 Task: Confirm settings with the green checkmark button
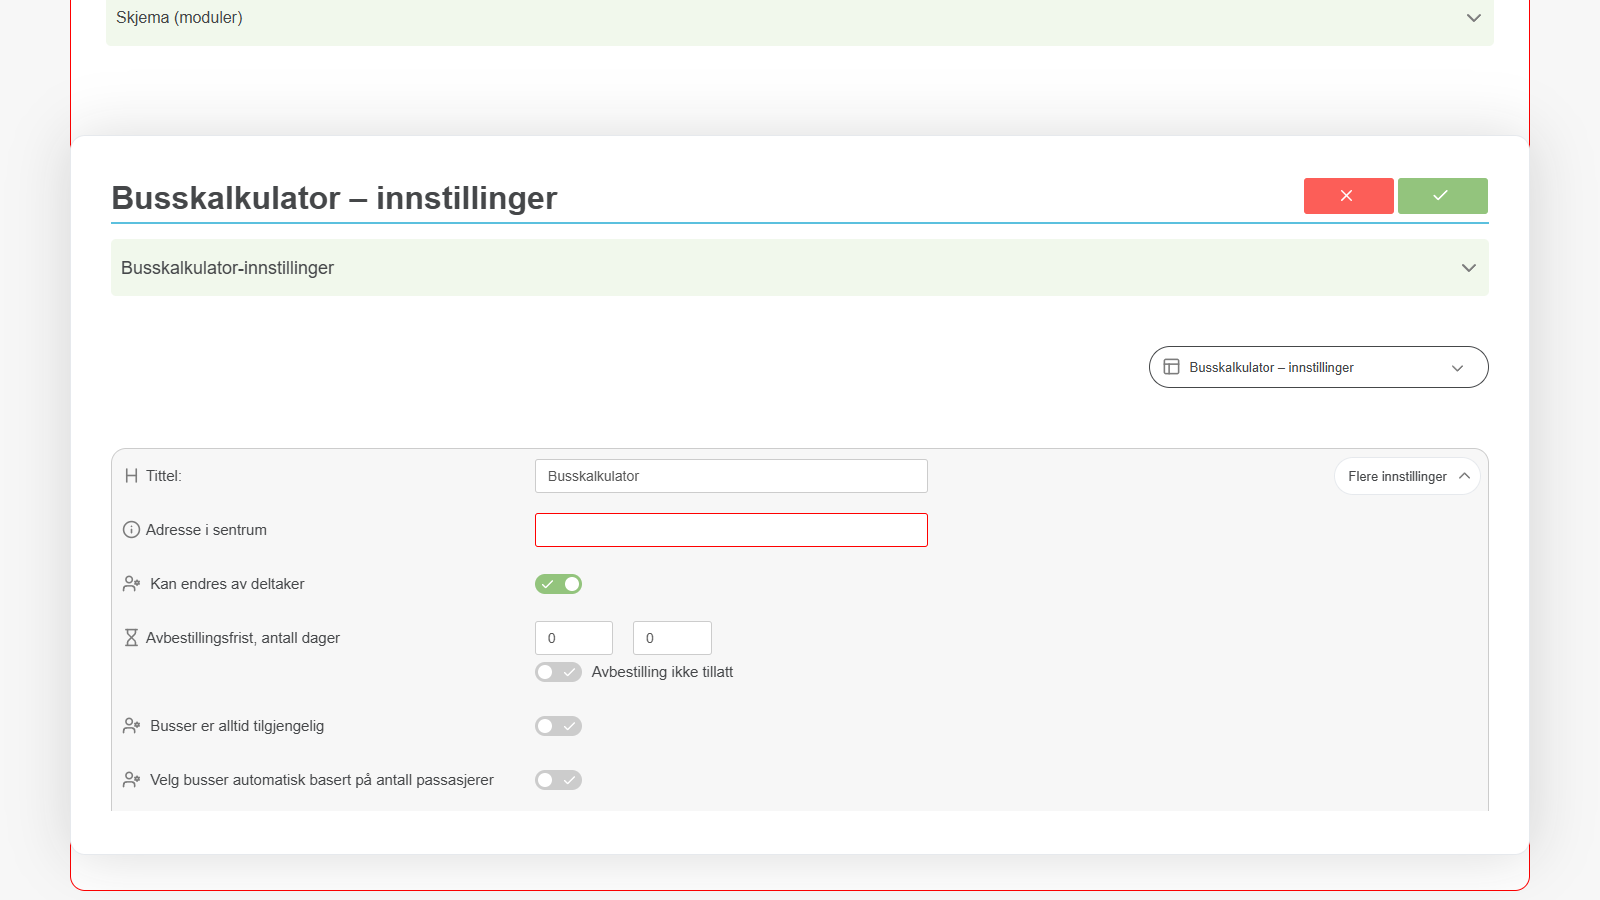click(1442, 196)
